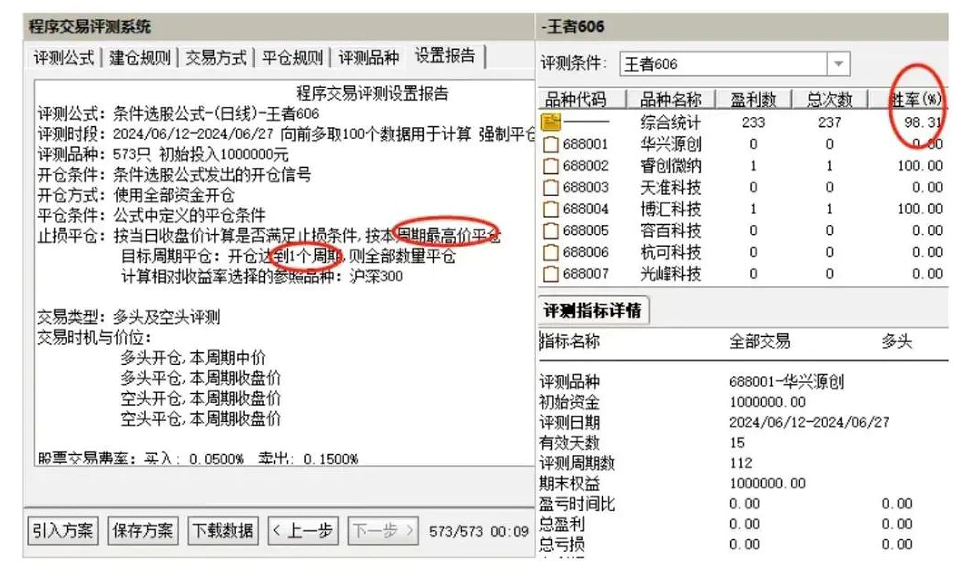Open the 建仓规则 tab
The width and height of the screenshot is (965, 586).
pos(141,57)
